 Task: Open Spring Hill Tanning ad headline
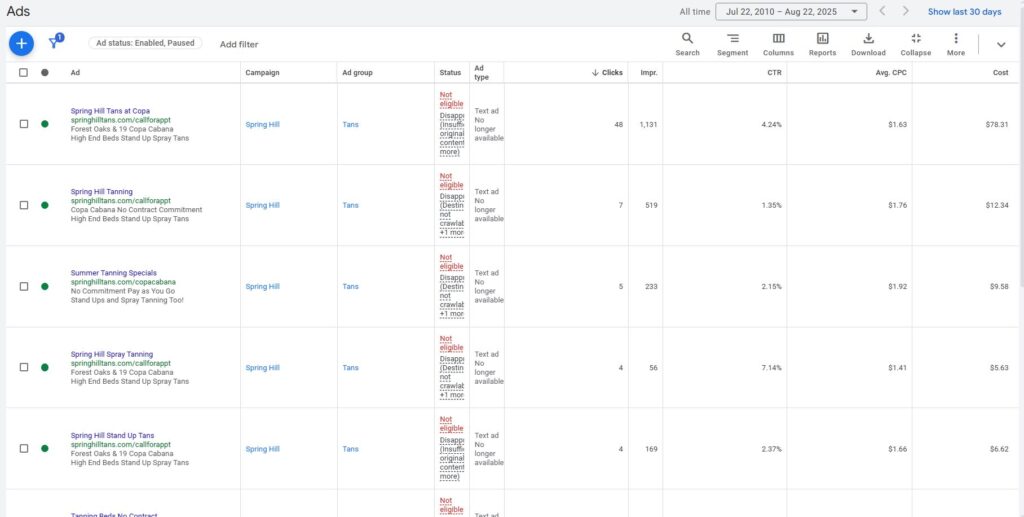click(101, 192)
